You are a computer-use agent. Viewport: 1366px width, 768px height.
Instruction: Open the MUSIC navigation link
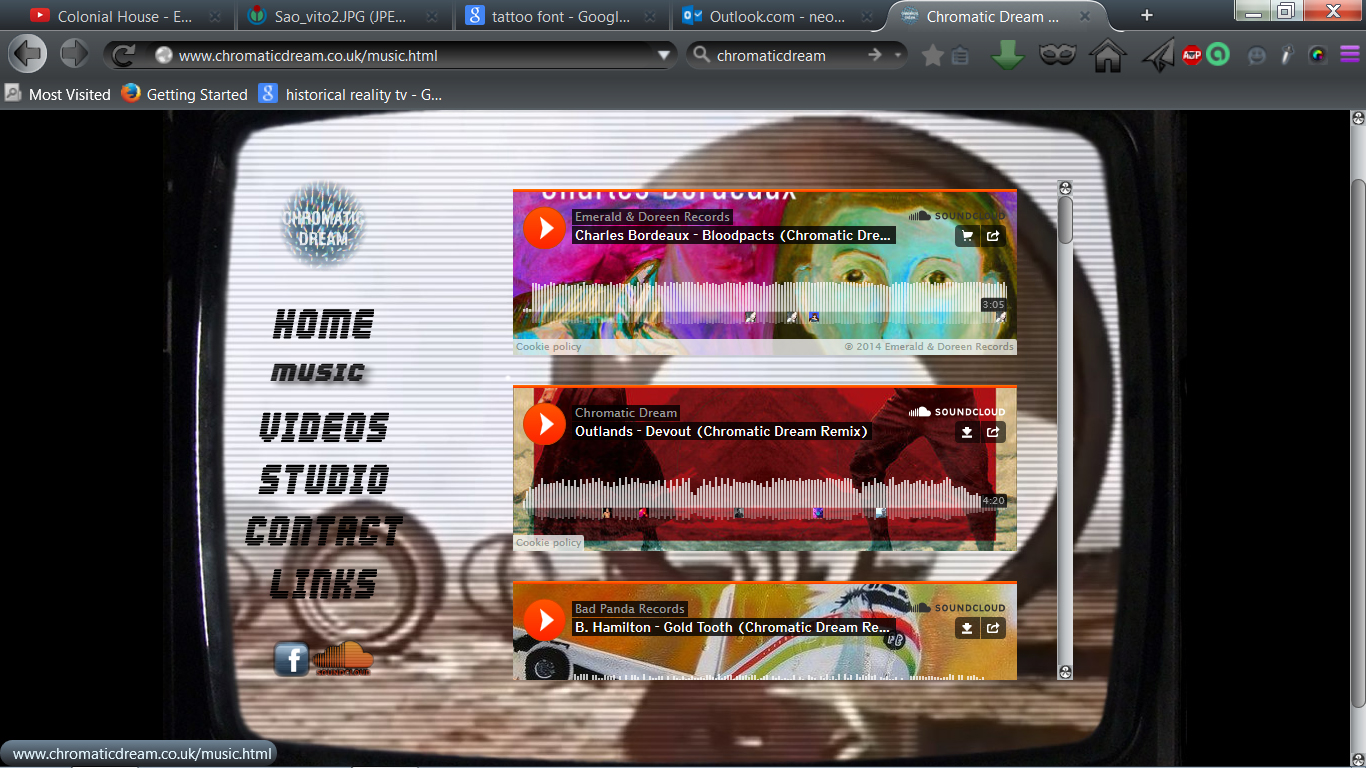coord(318,373)
